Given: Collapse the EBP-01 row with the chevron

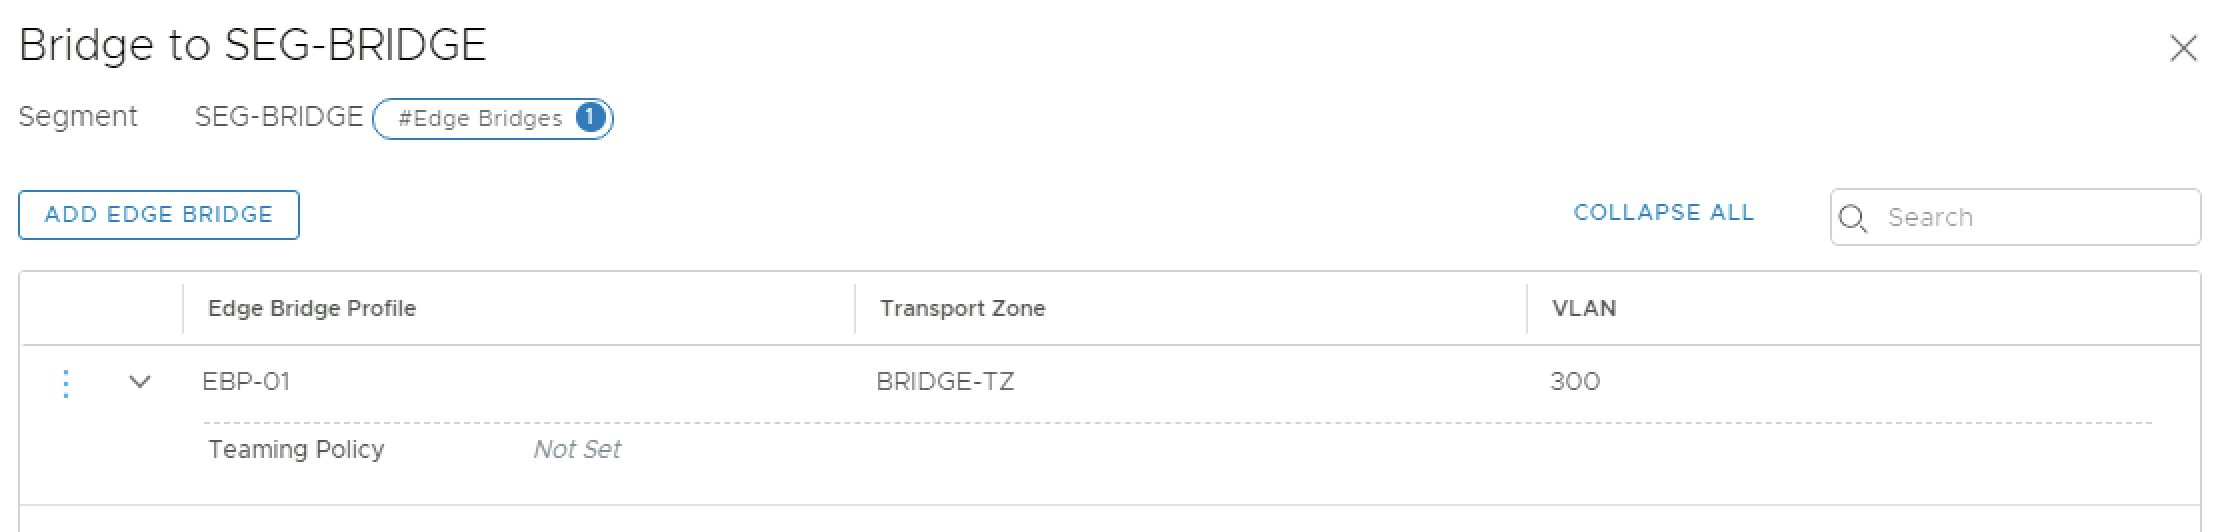Looking at the screenshot, I should click(x=140, y=382).
